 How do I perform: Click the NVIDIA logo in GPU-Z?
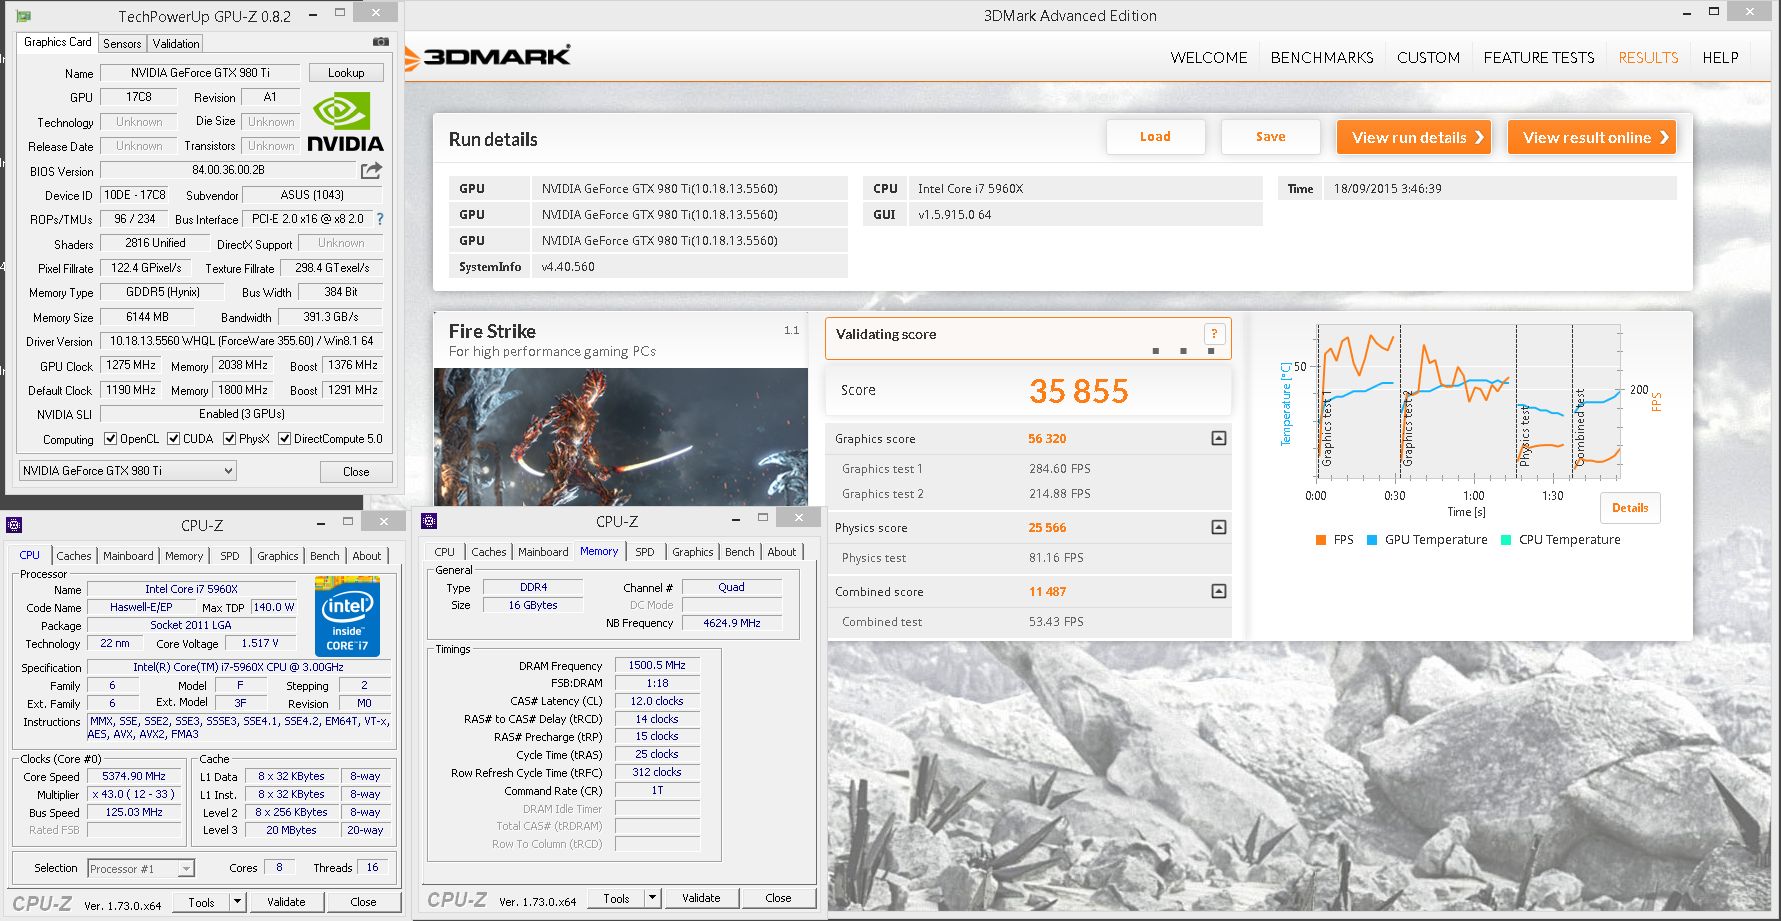tap(345, 122)
